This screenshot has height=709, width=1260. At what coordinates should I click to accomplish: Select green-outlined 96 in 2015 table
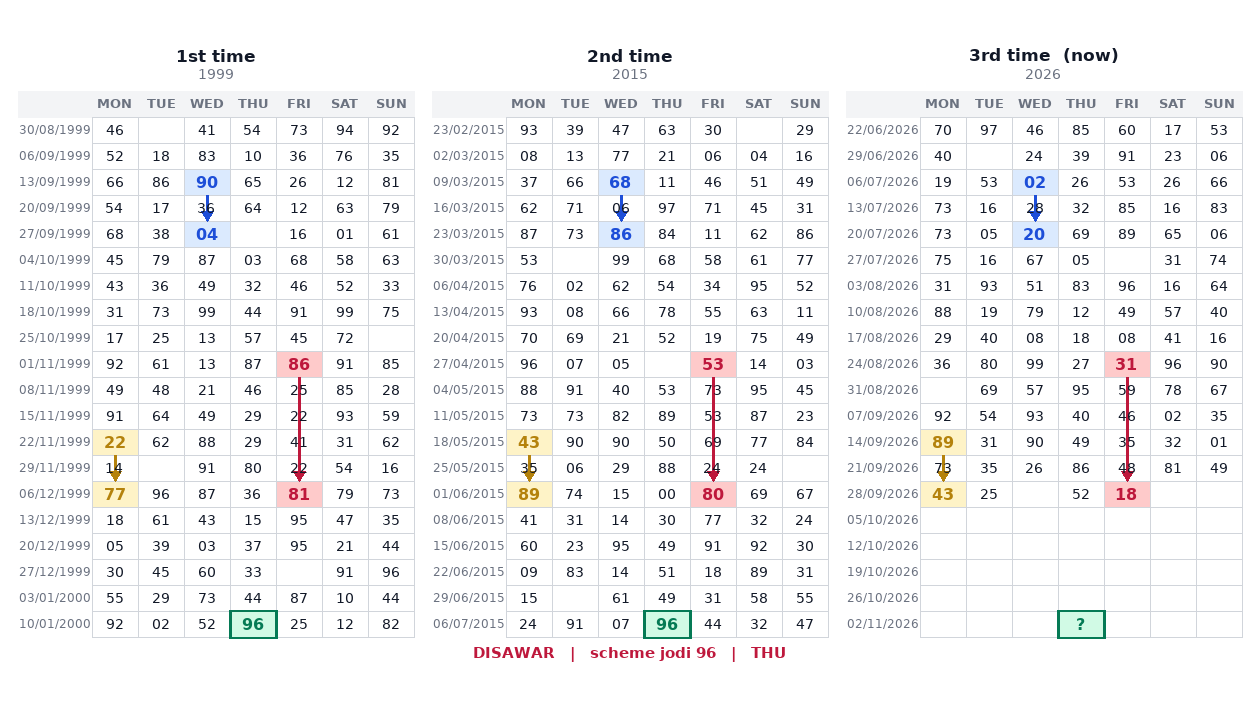click(667, 624)
